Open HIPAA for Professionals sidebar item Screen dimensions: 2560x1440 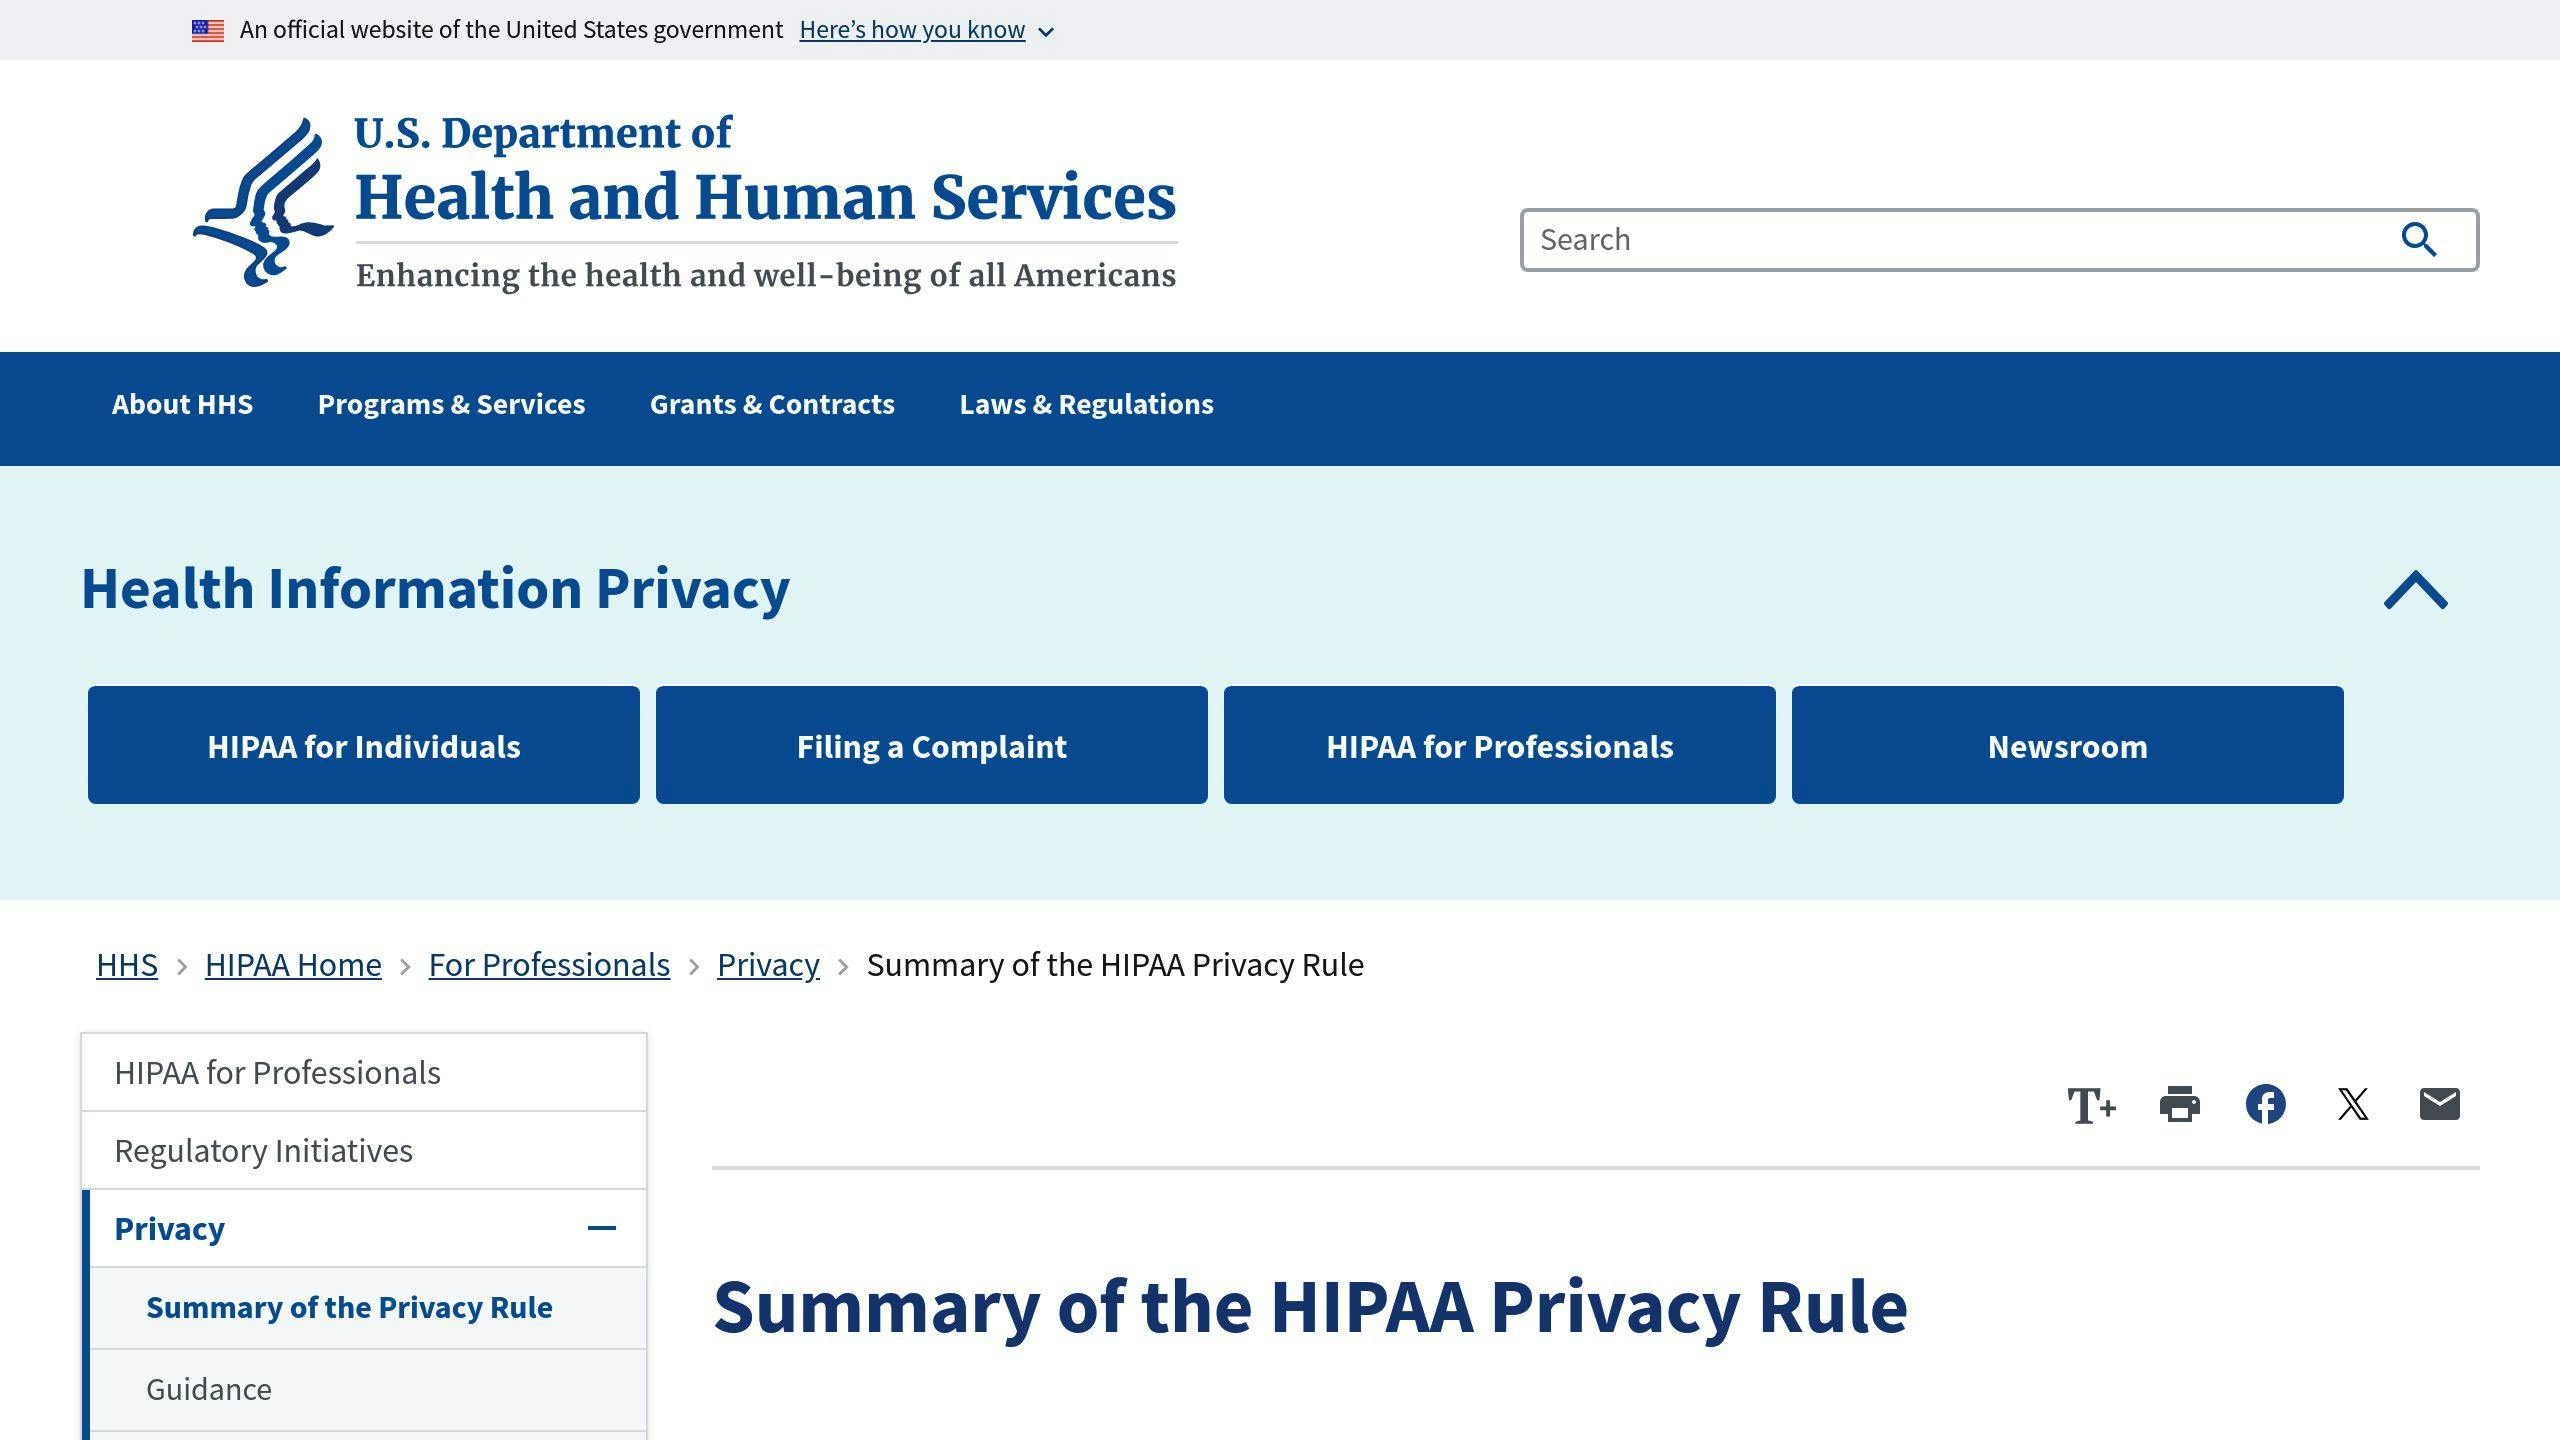pos(364,1072)
